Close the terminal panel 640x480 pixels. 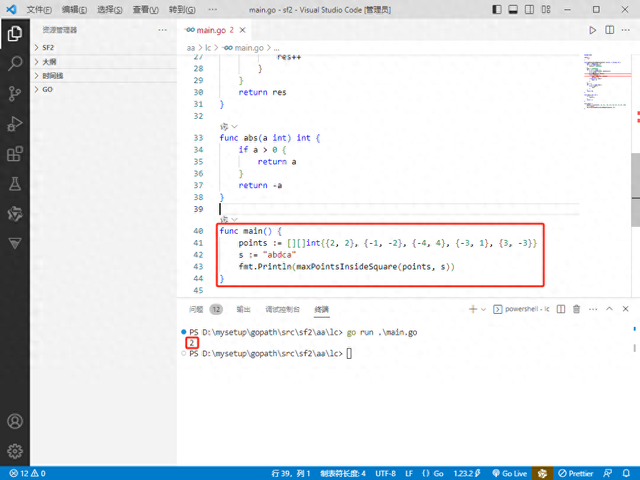point(625,309)
